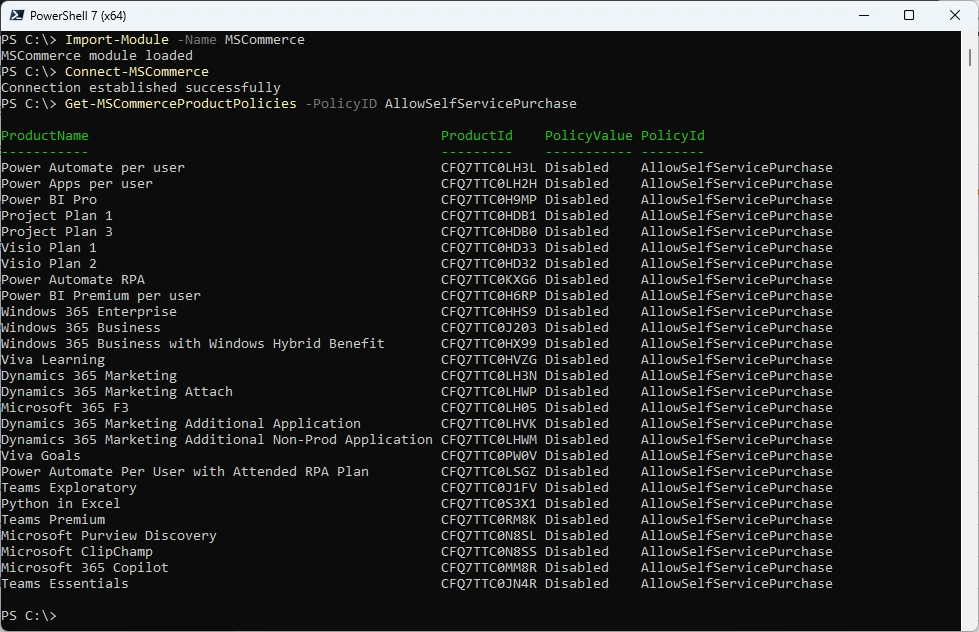Click the 'Viva Learning' product name
Image resolution: width=979 pixels, height=632 pixels.
coord(53,360)
